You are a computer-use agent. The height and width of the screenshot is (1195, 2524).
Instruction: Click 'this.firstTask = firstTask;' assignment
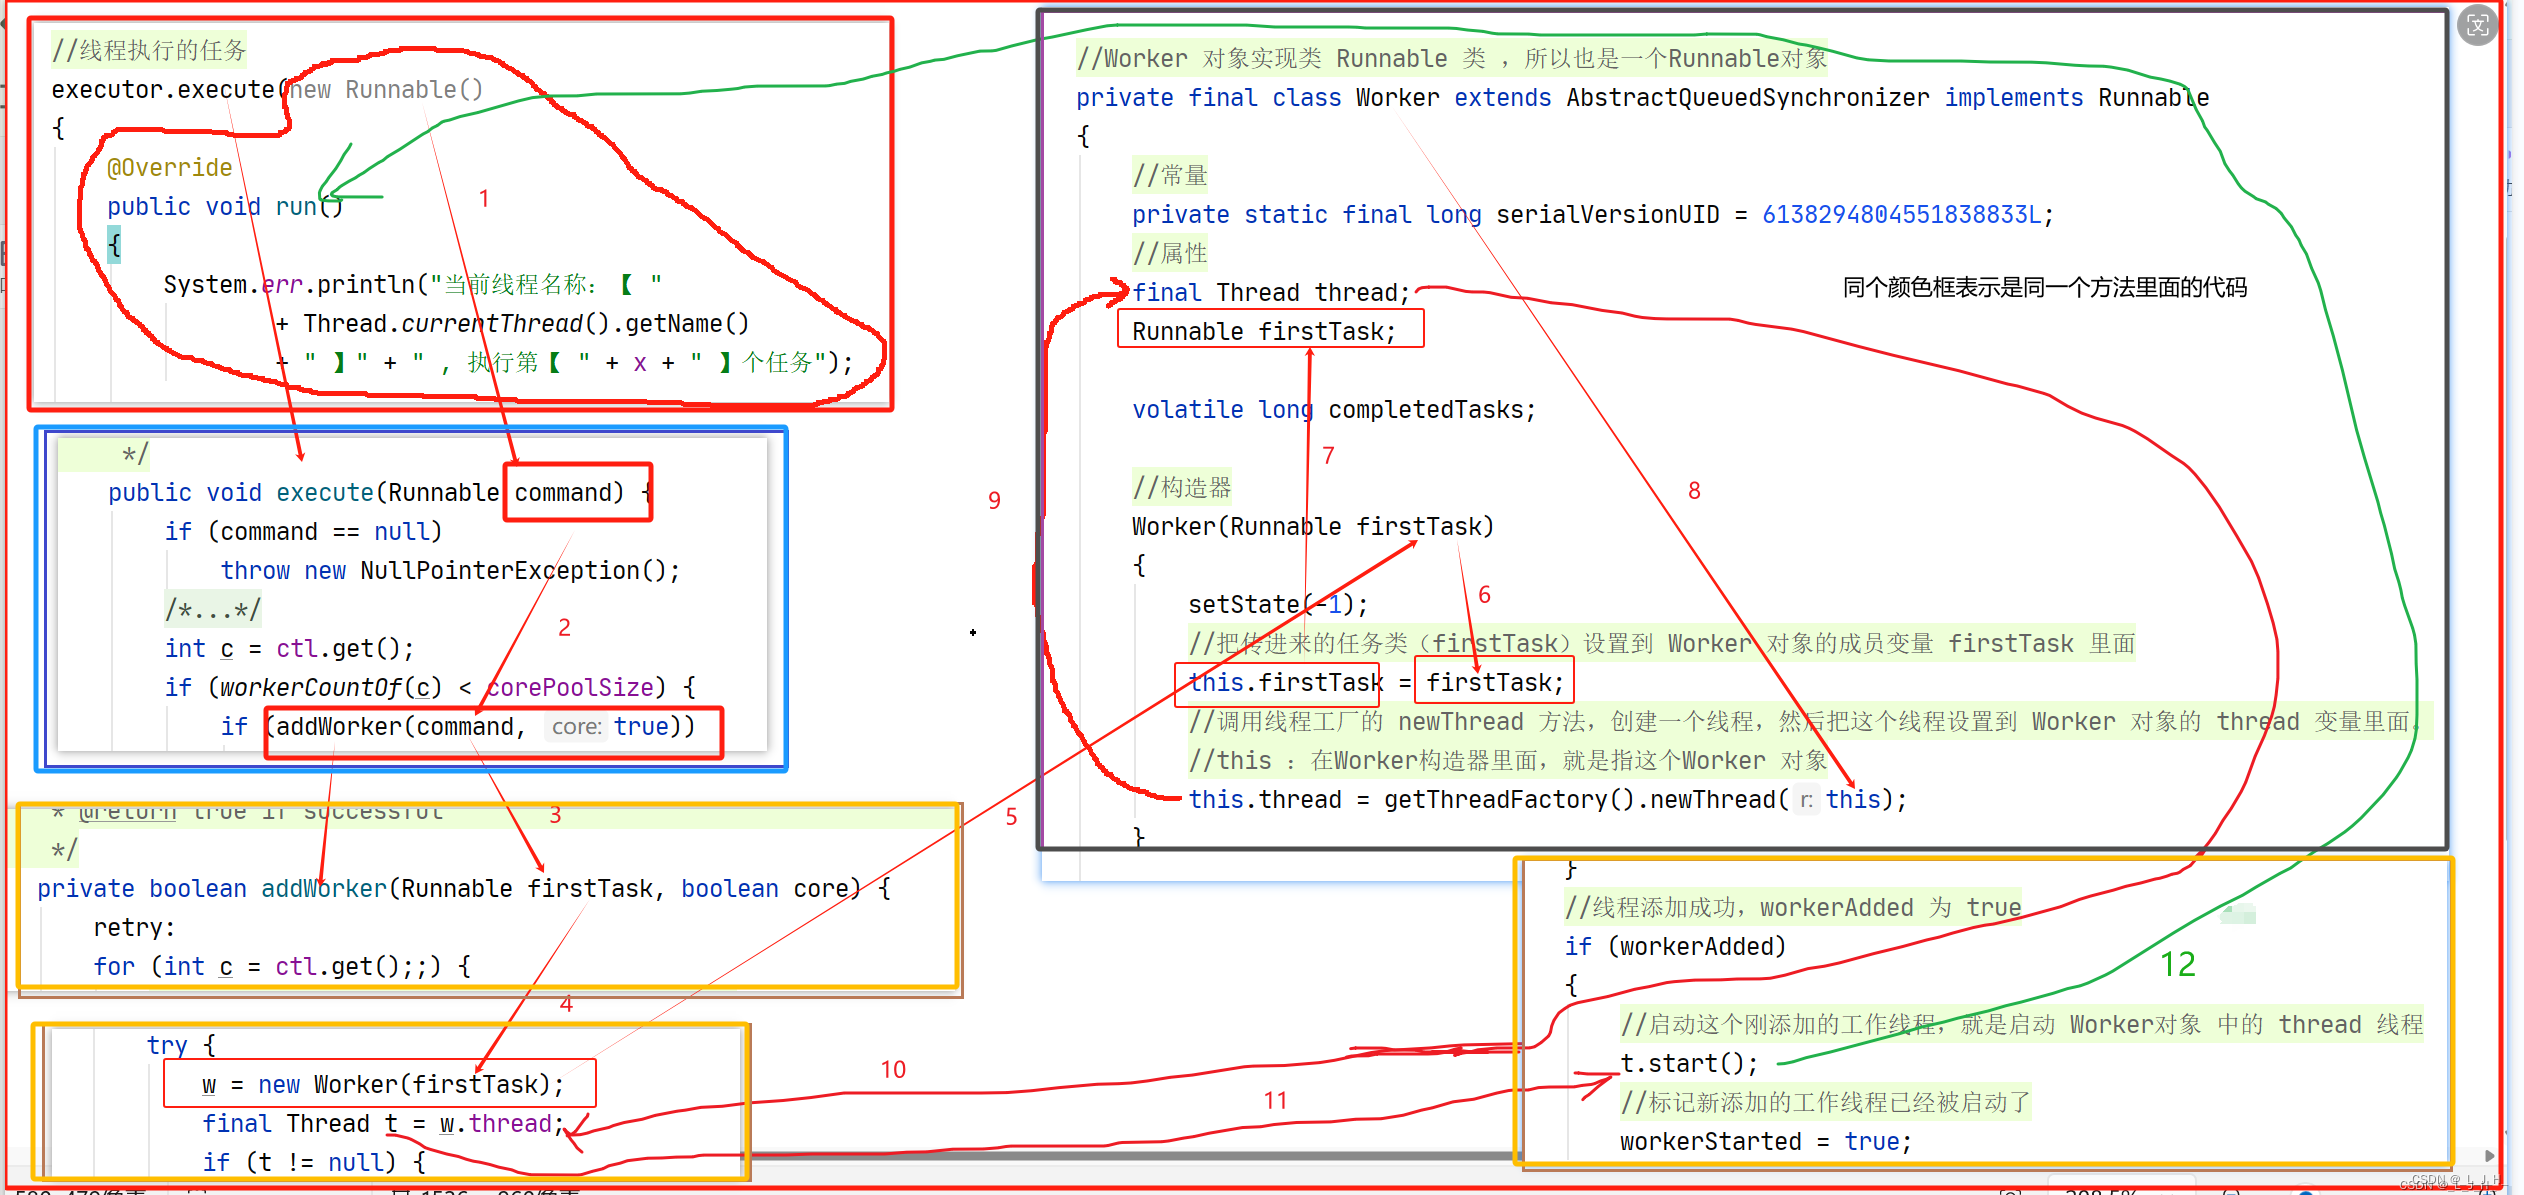[x=1376, y=682]
